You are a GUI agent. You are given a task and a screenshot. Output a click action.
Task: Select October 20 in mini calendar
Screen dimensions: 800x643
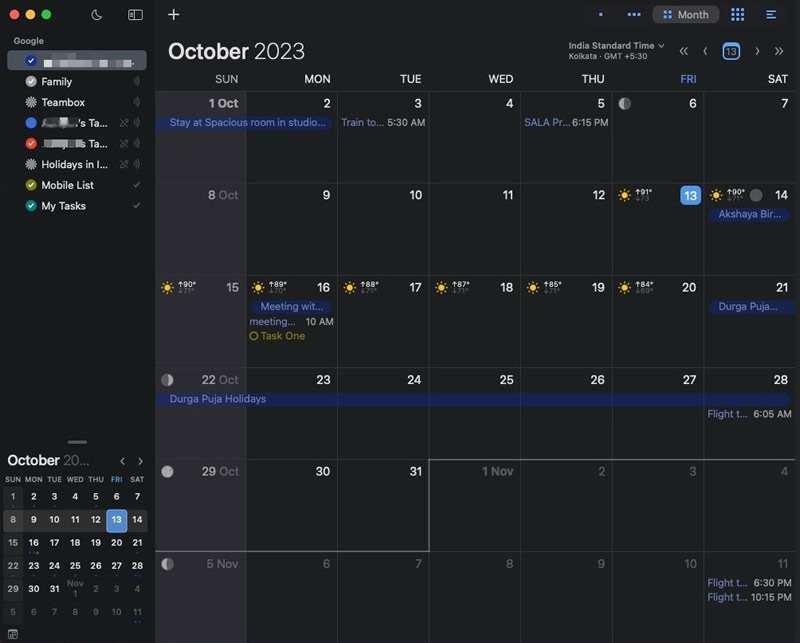click(116, 542)
